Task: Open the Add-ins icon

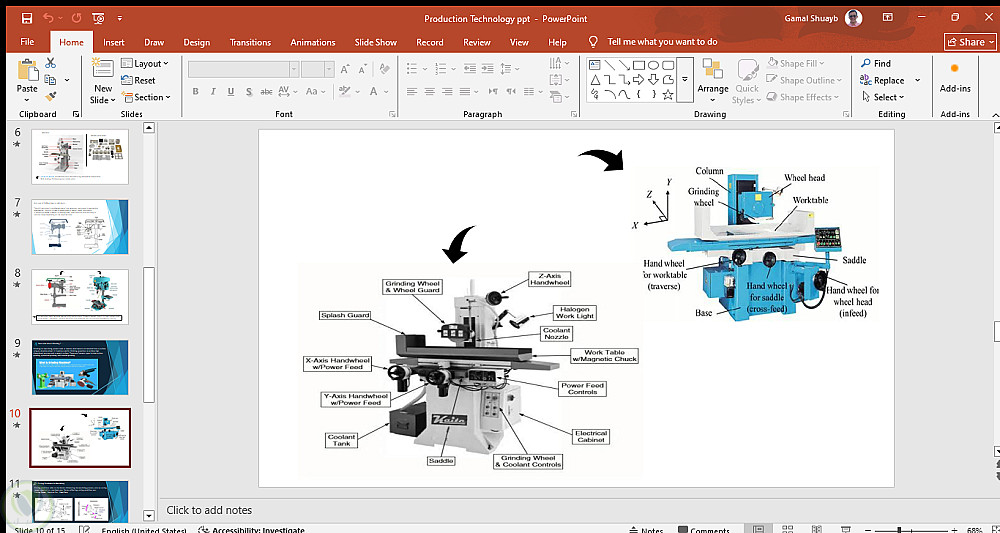Action: pos(954,69)
